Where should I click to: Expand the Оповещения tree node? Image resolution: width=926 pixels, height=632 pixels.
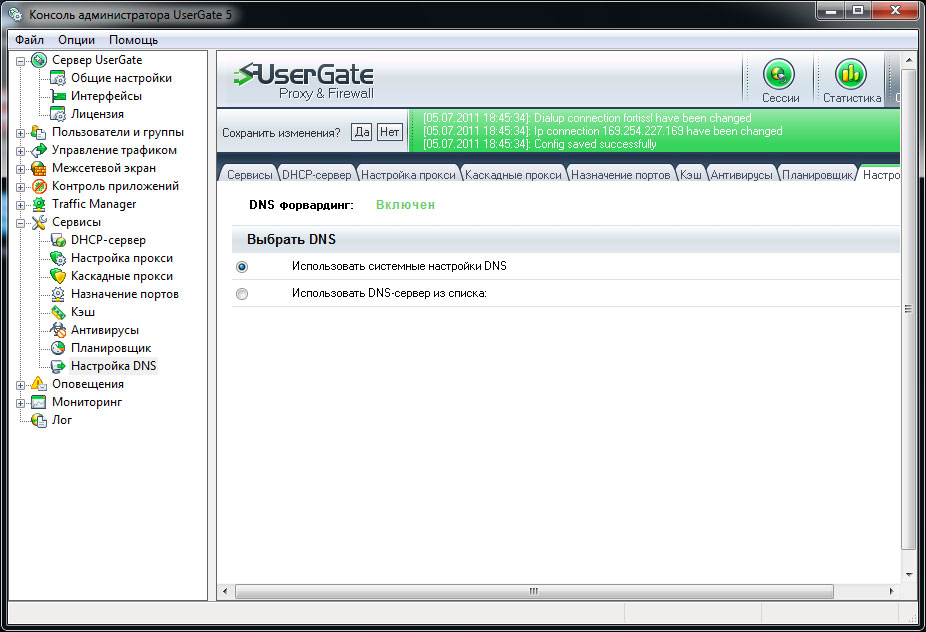20,385
